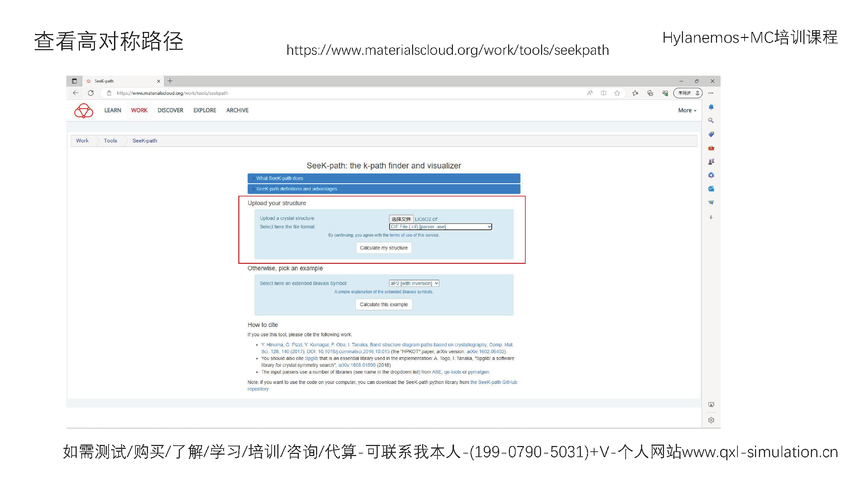Click the profile sync button in toolbar

(x=688, y=93)
